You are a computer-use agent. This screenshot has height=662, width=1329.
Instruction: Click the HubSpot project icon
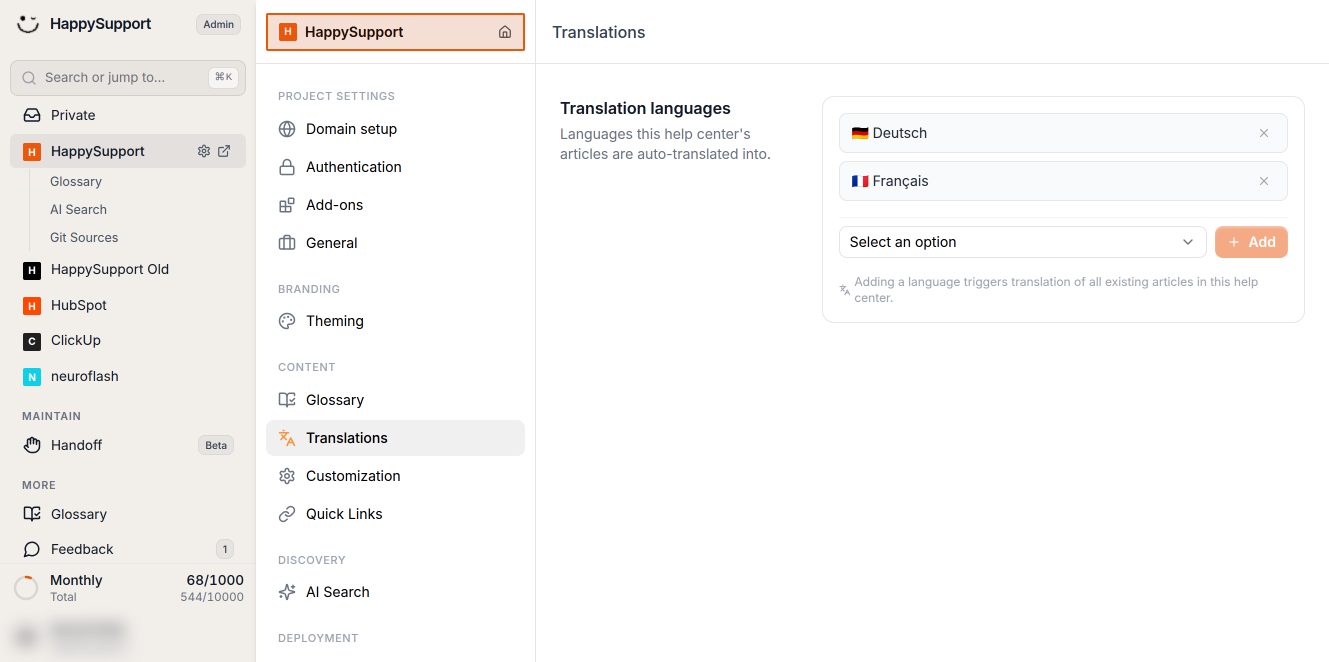[x=32, y=305]
